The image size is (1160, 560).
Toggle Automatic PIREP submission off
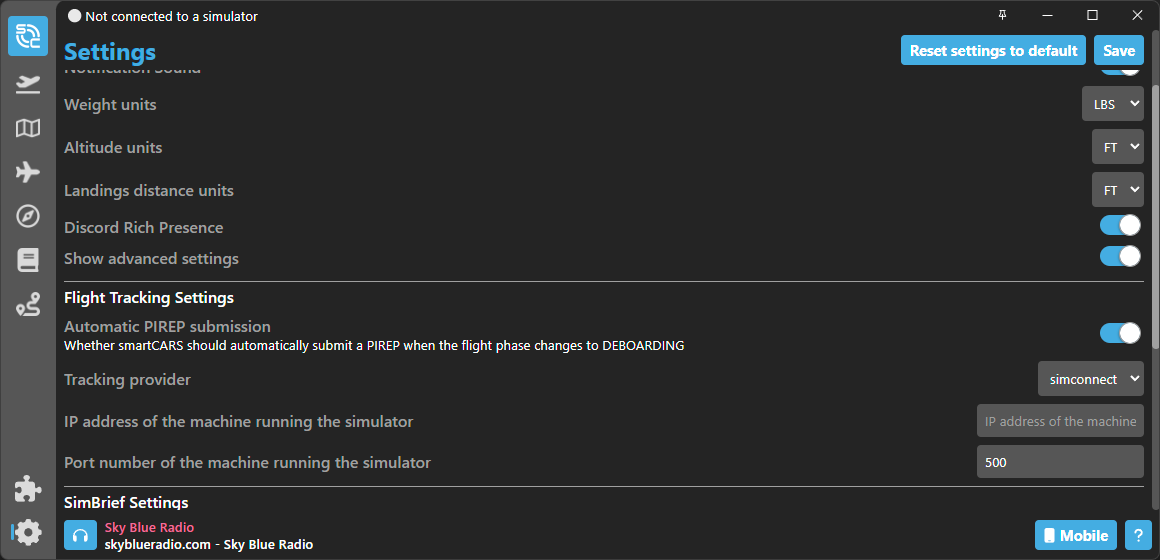(x=1120, y=333)
